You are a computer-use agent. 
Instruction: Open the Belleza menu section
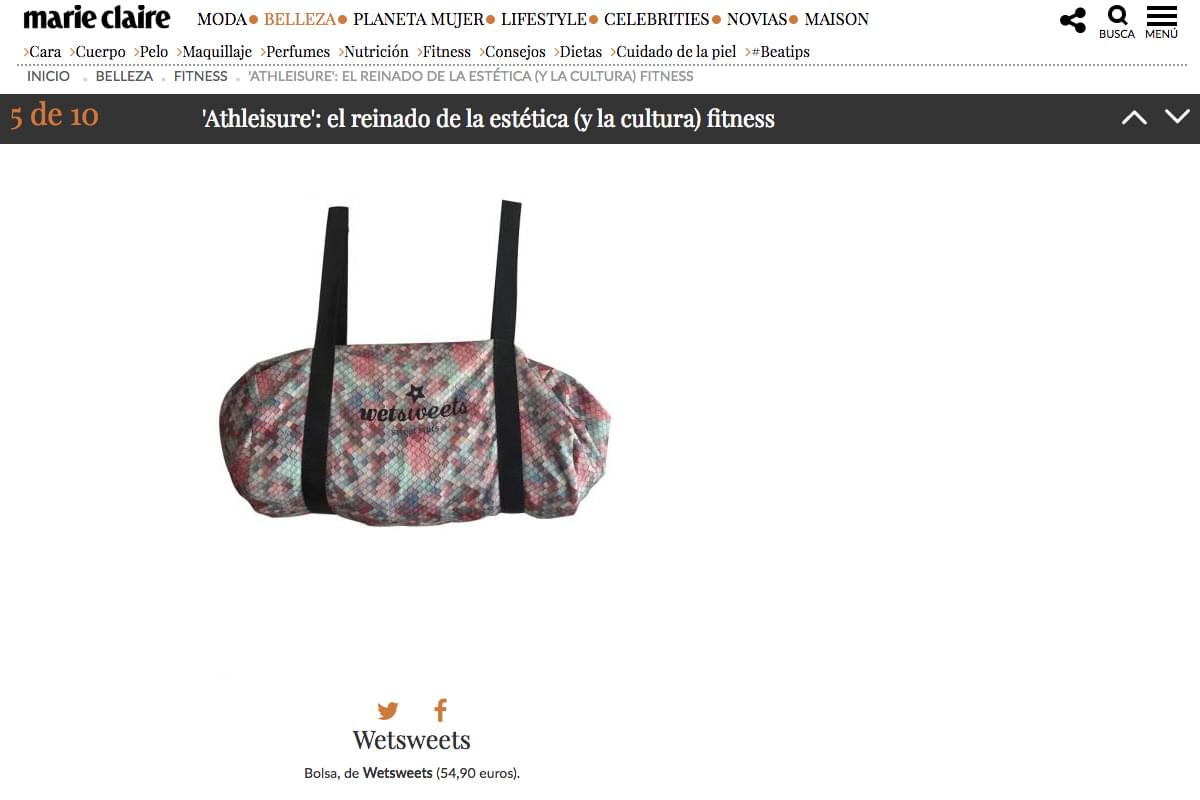300,19
